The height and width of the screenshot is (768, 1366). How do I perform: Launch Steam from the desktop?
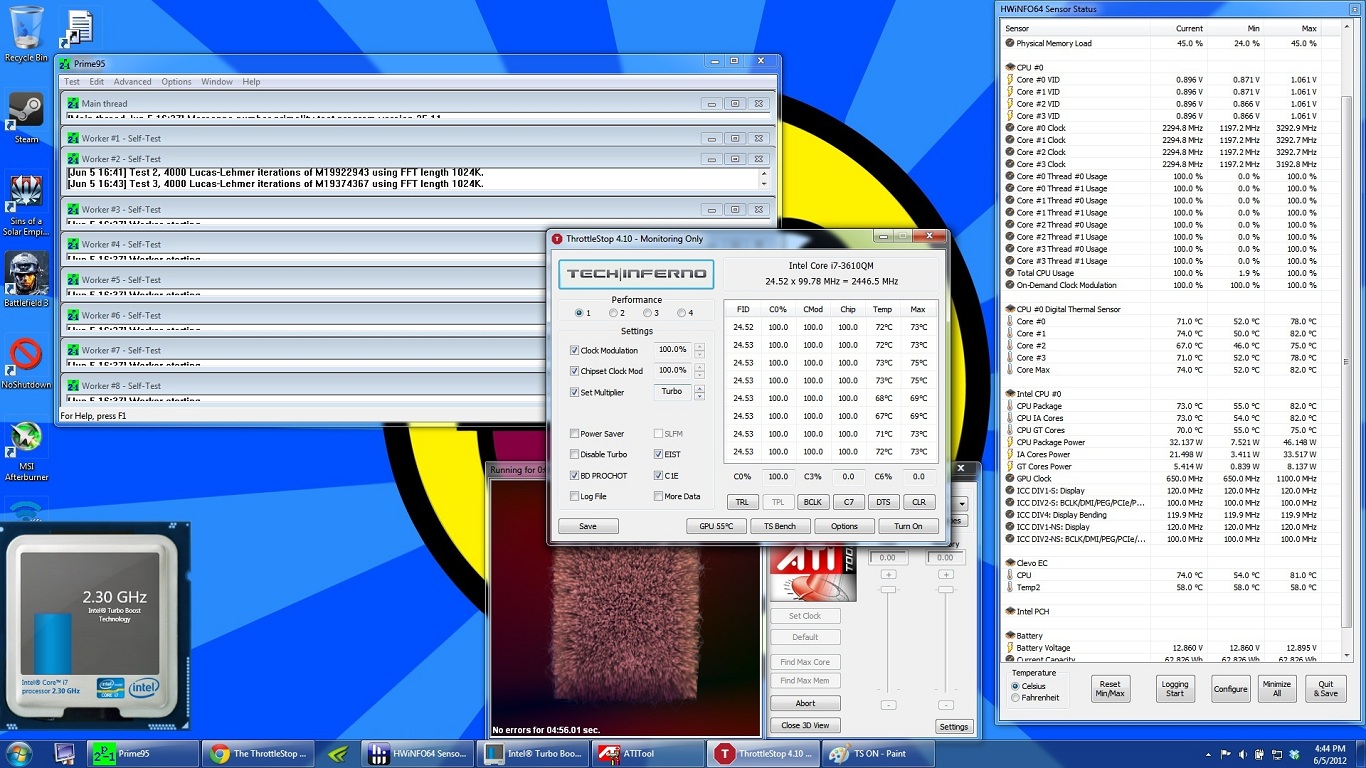(26, 118)
